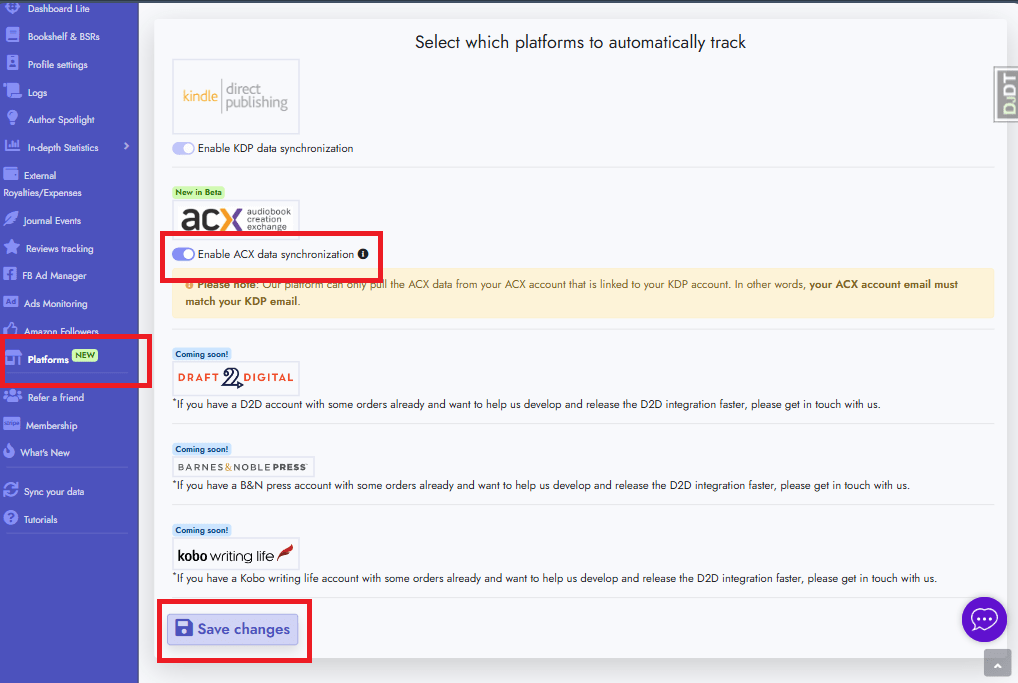Click the NEW badge beside Platforms
Screen dimensions: 1018x683
[85, 355]
